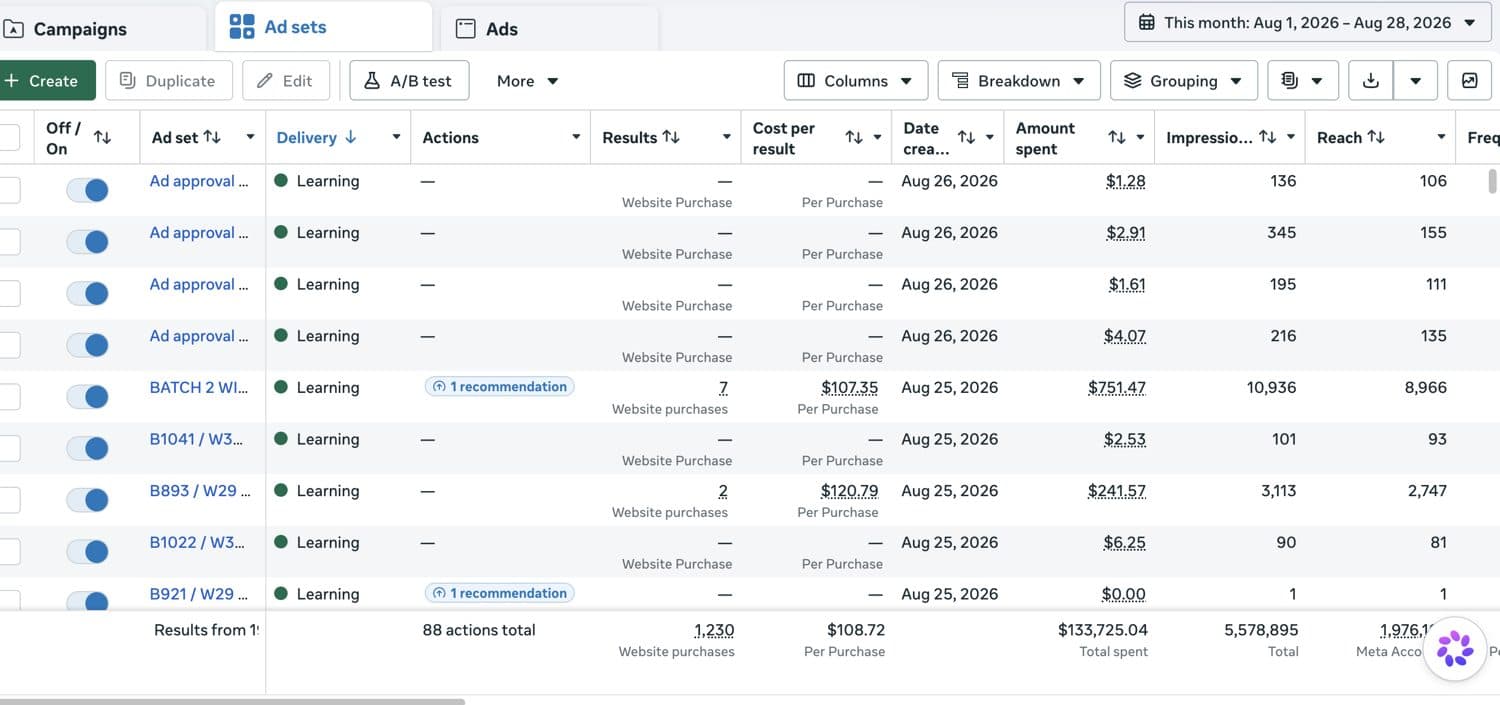Click the charts view icon
The height and width of the screenshot is (705, 1500).
tap(1469, 81)
